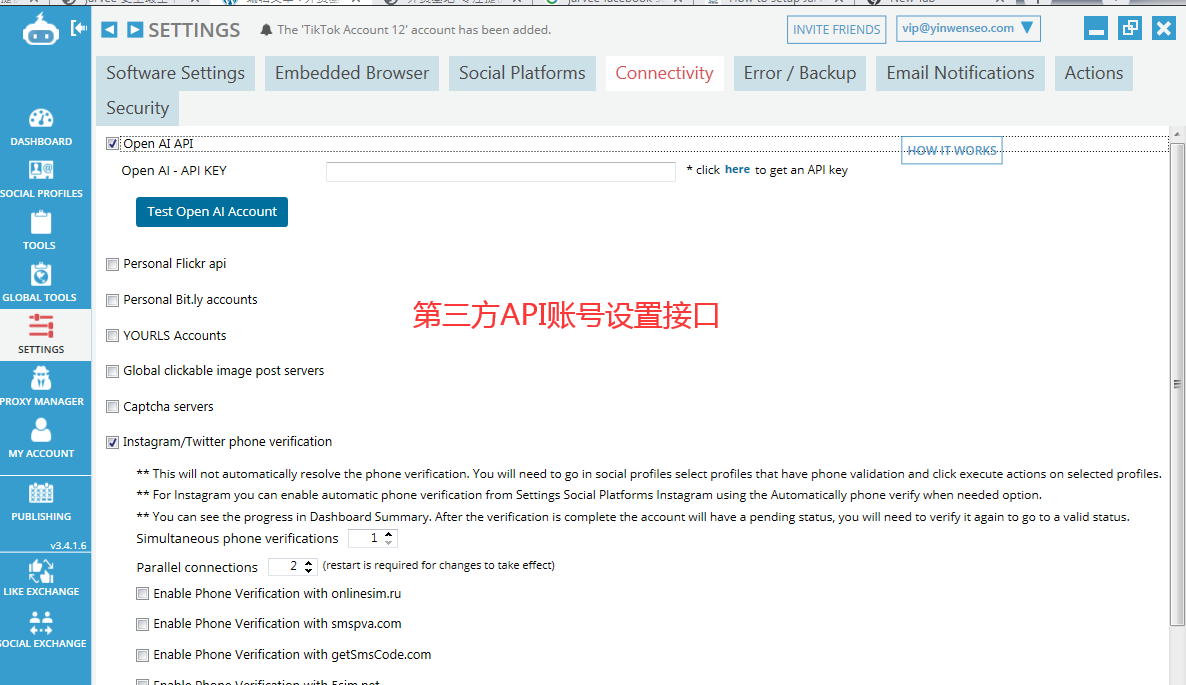Uncheck the Open AI API option
Image resolution: width=1186 pixels, height=685 pixels.
tap(112, 142)
